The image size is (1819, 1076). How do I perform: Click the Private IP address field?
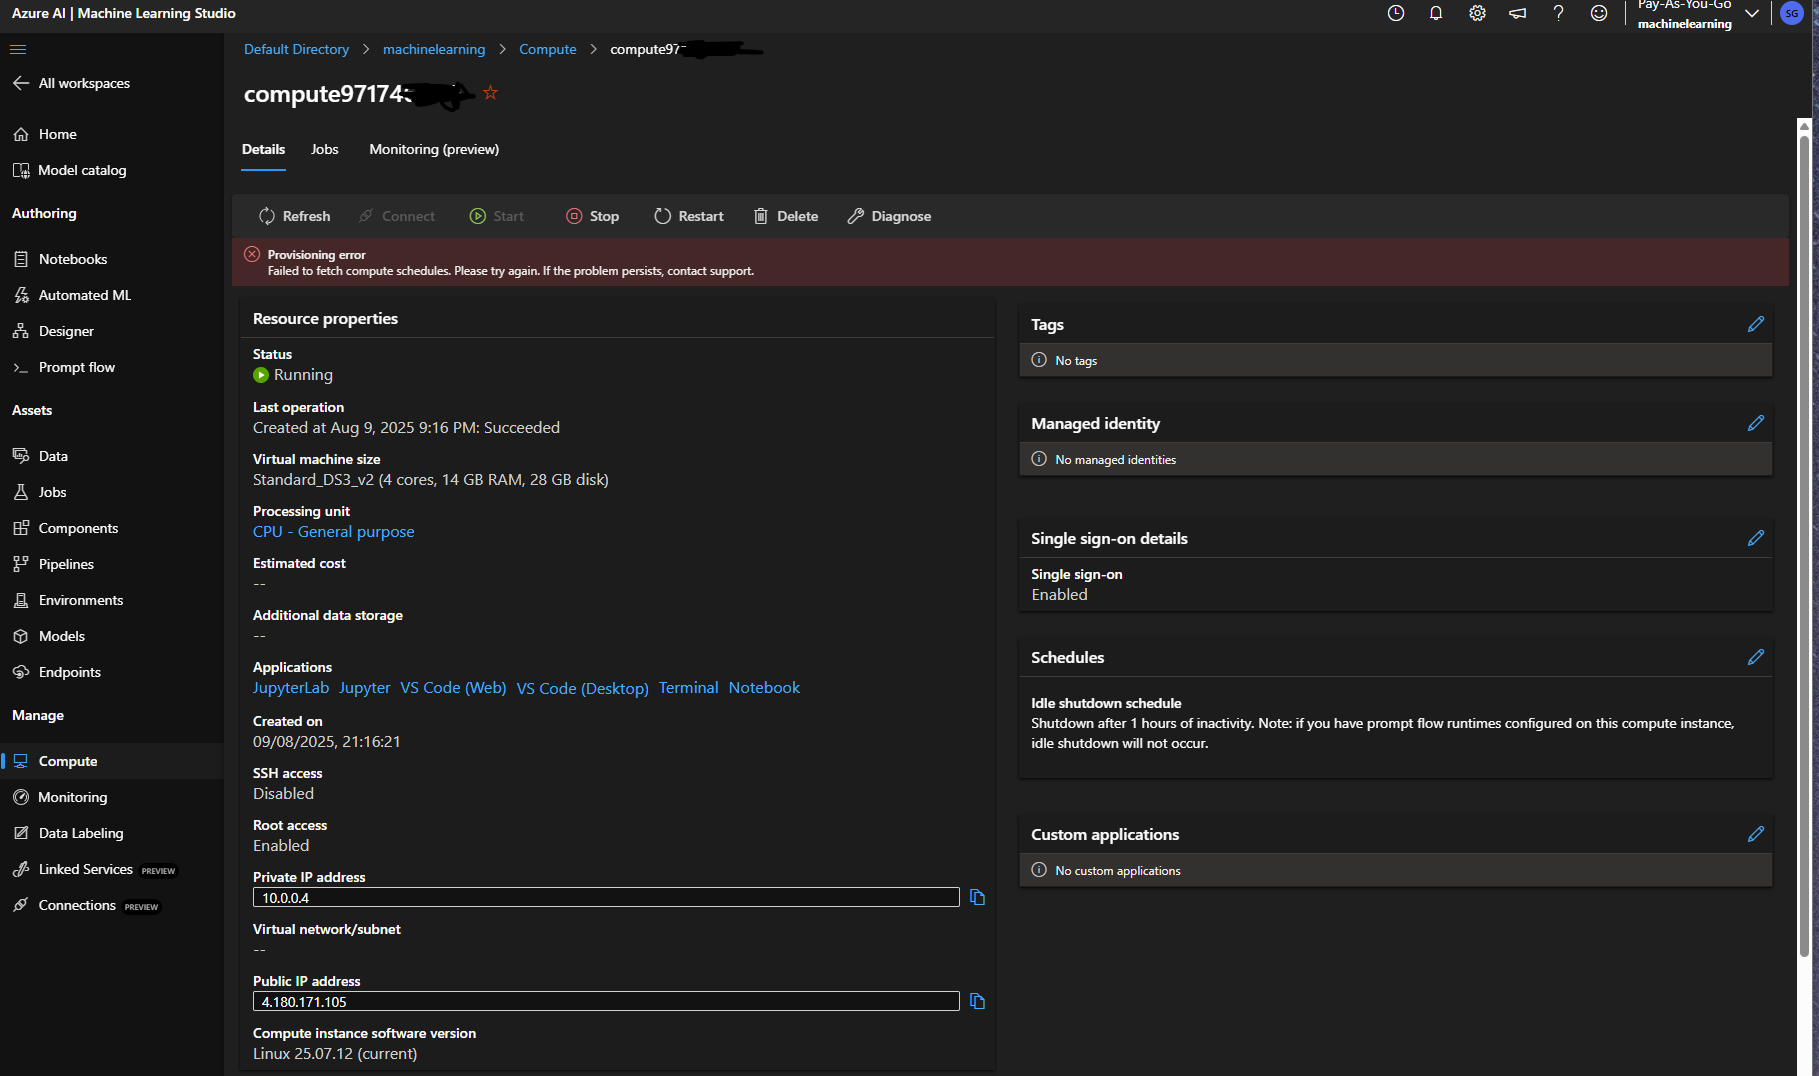[x=606, y=898]
